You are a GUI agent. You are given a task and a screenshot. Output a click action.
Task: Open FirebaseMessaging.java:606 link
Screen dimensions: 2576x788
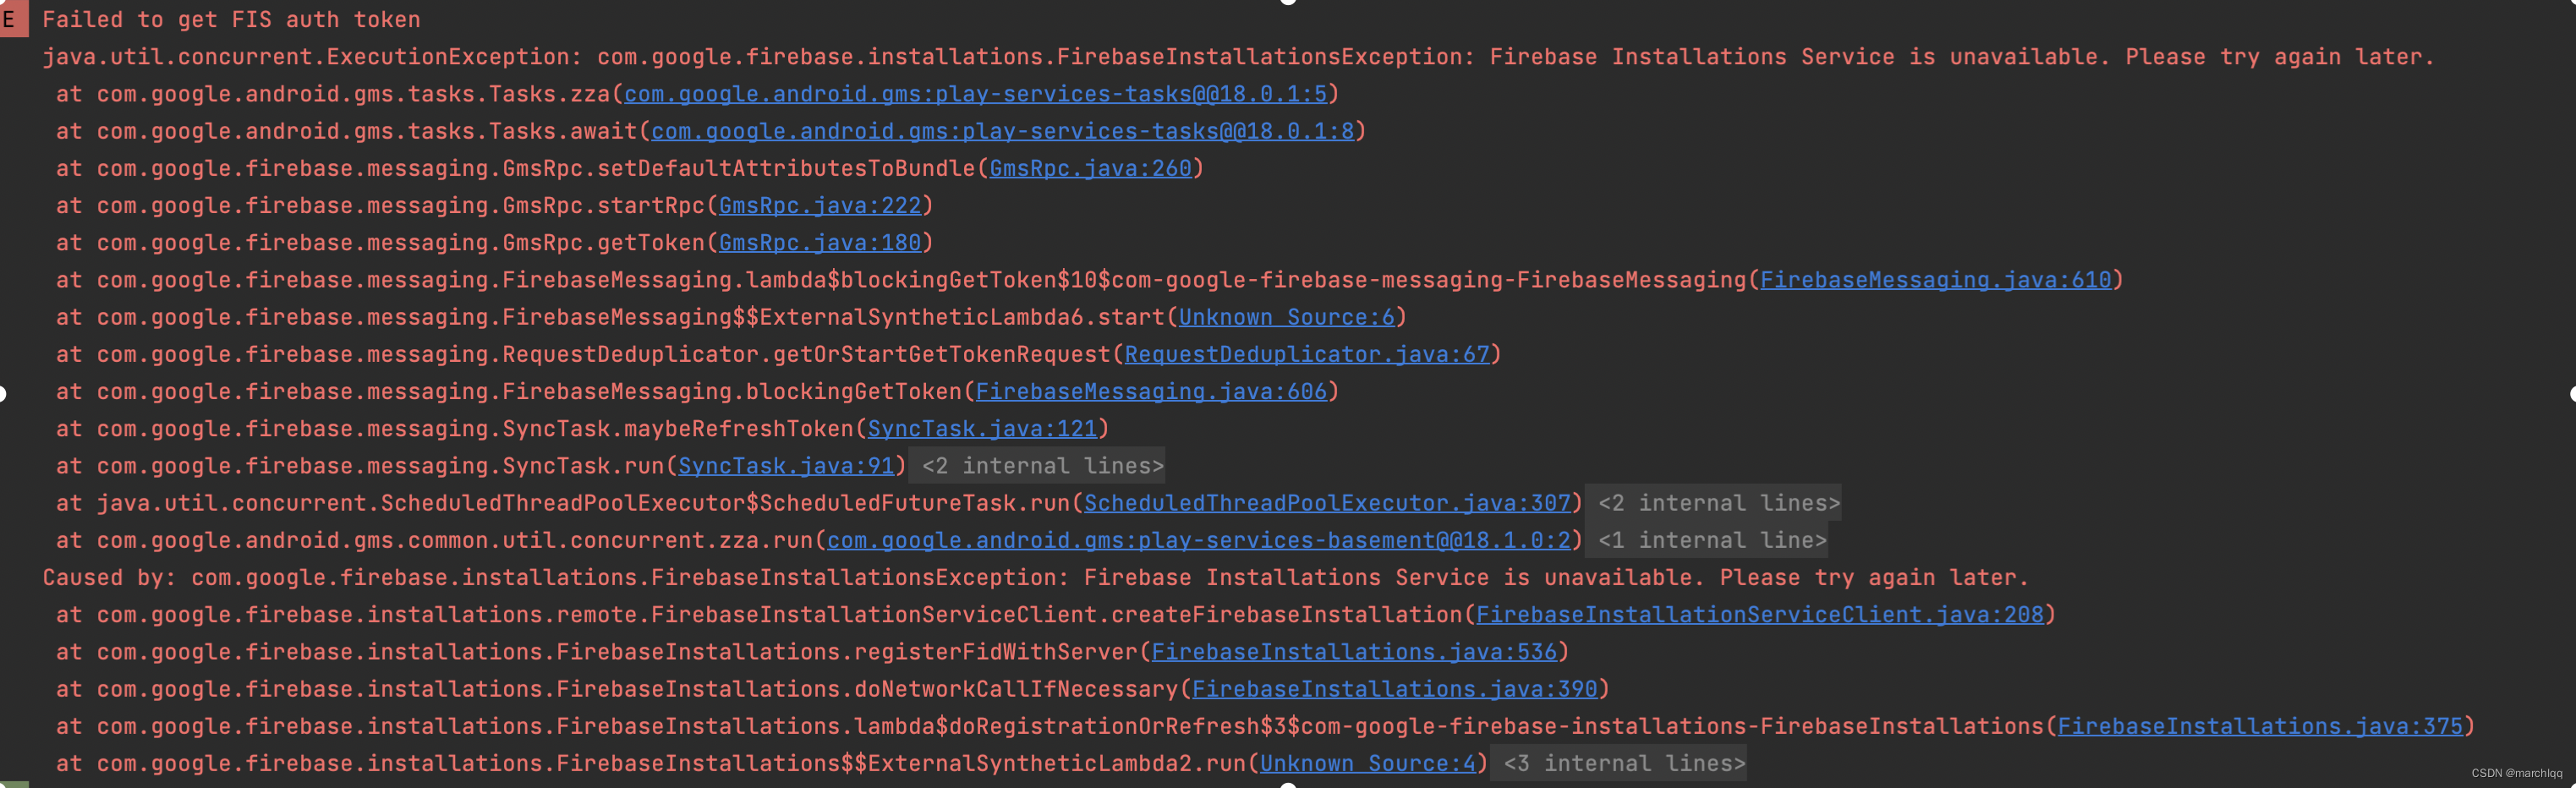1151,391
